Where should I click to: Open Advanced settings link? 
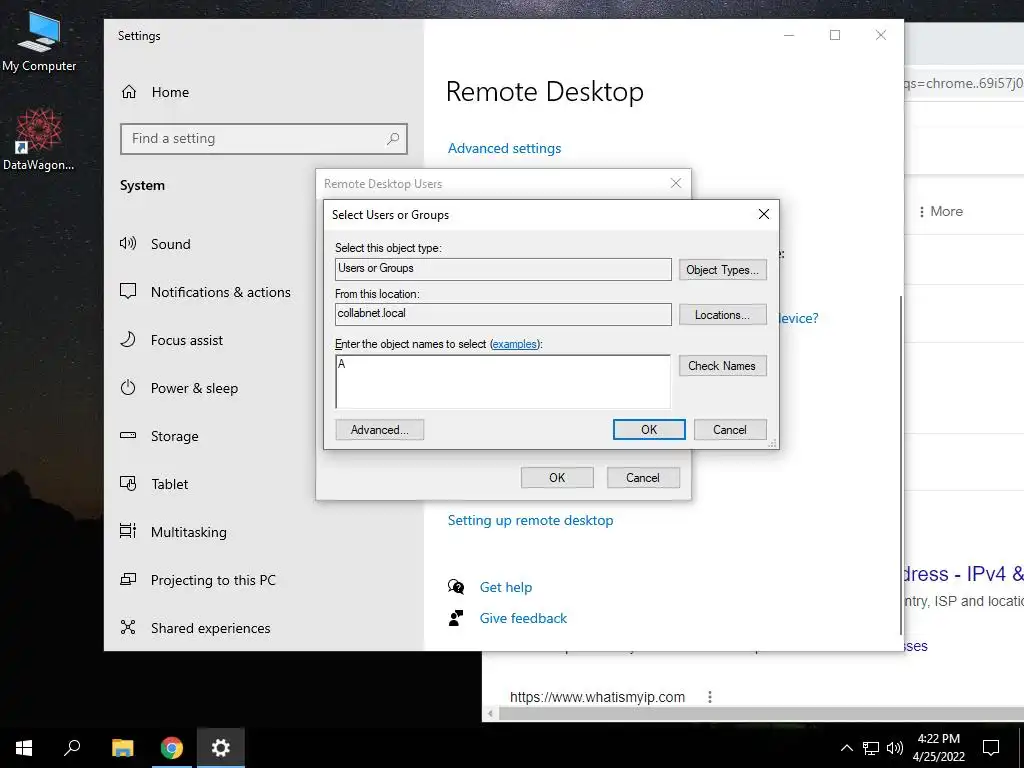click(x=504, y=148)
